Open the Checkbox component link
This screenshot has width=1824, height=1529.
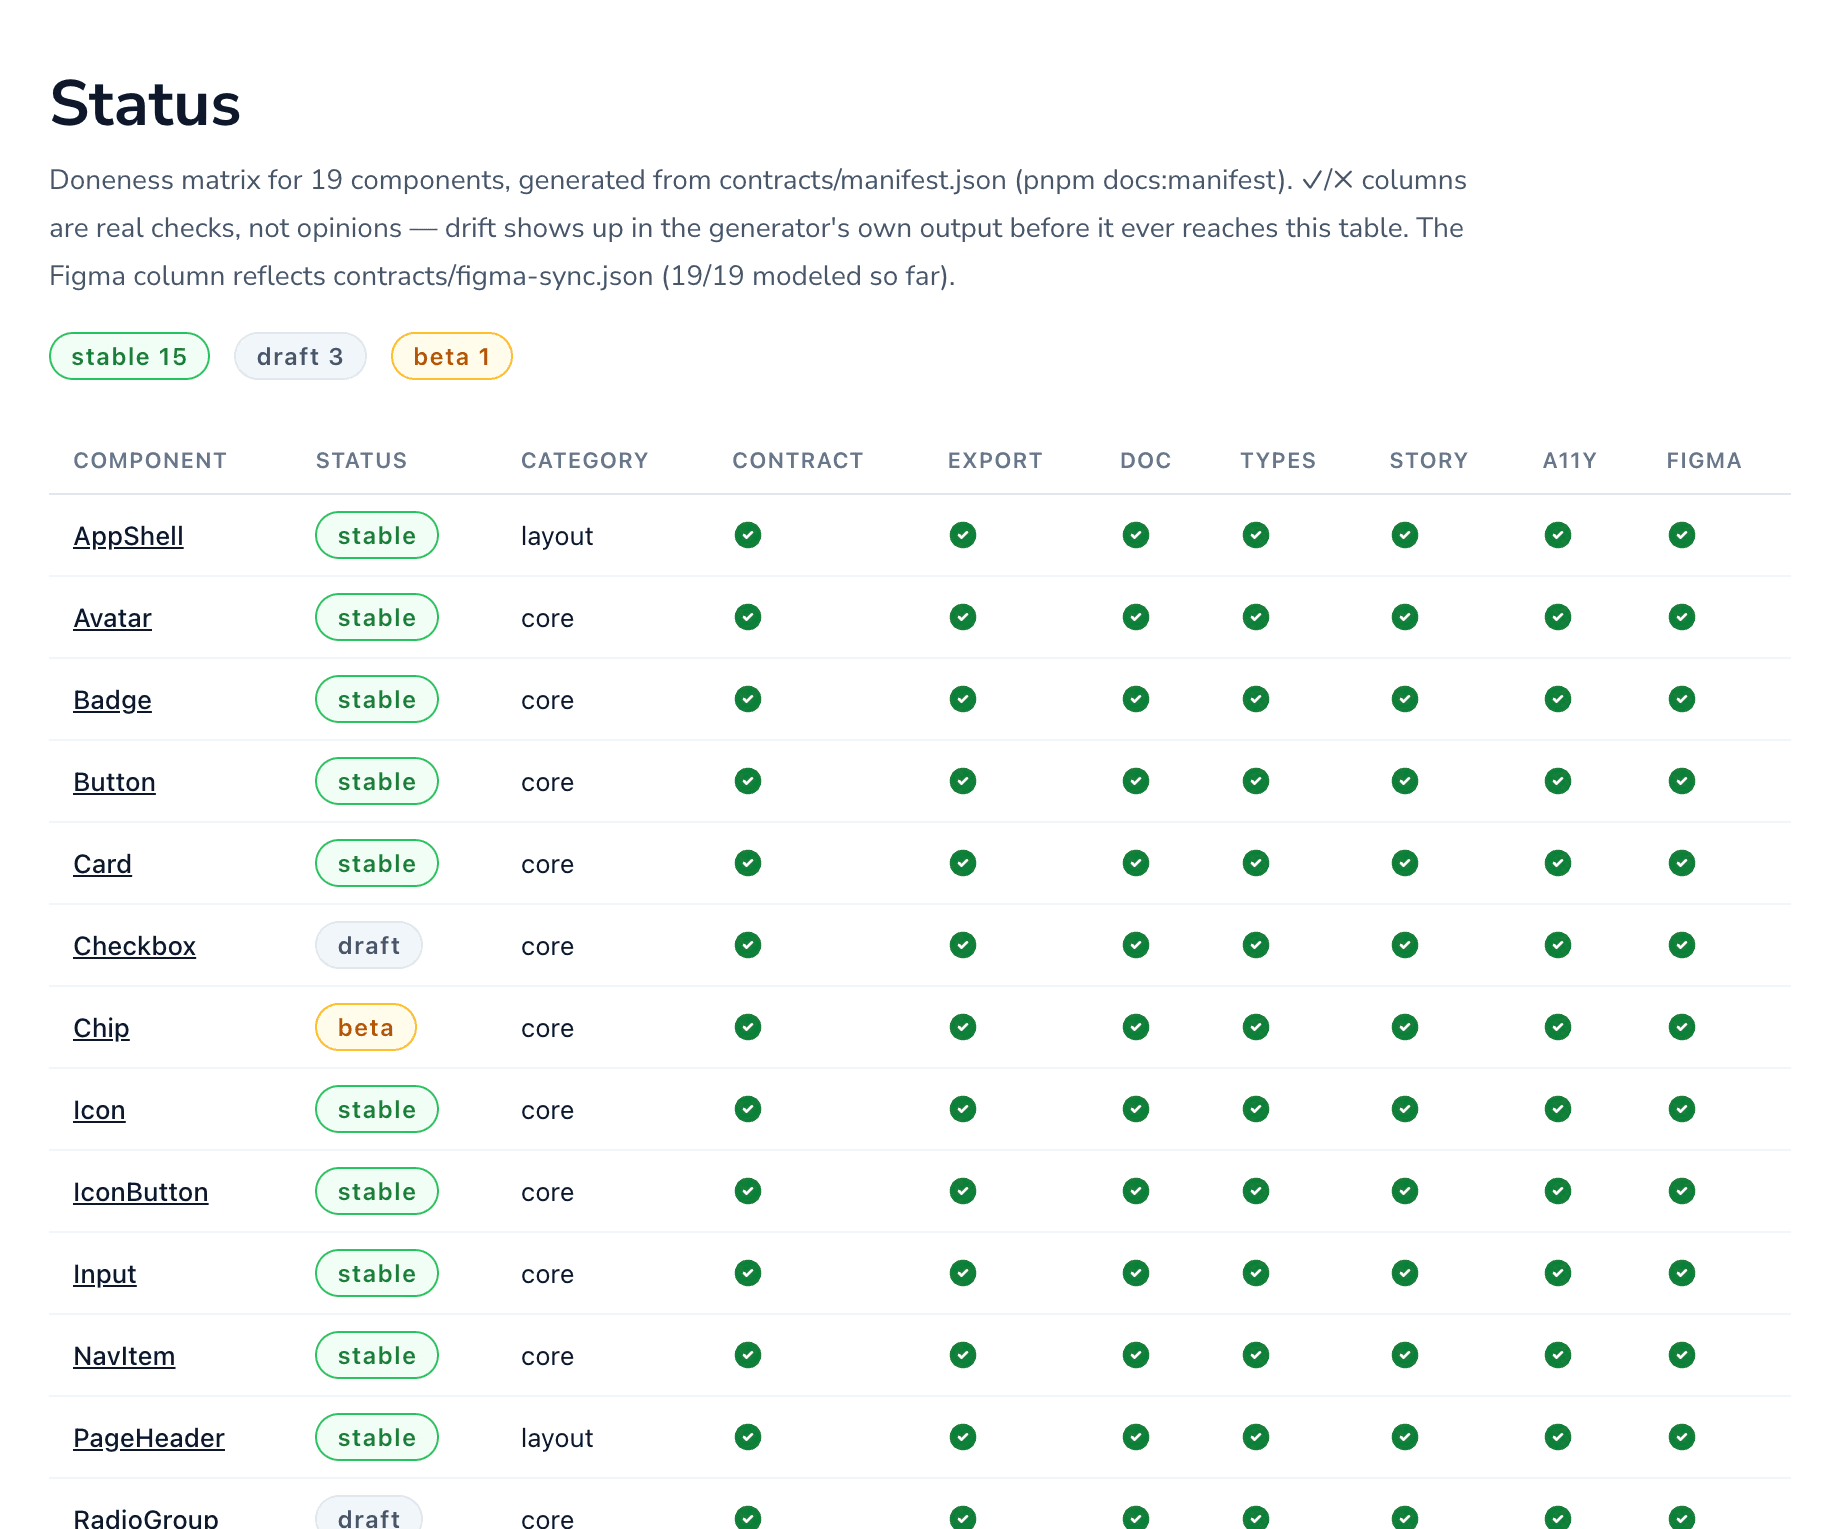(134, 946)
